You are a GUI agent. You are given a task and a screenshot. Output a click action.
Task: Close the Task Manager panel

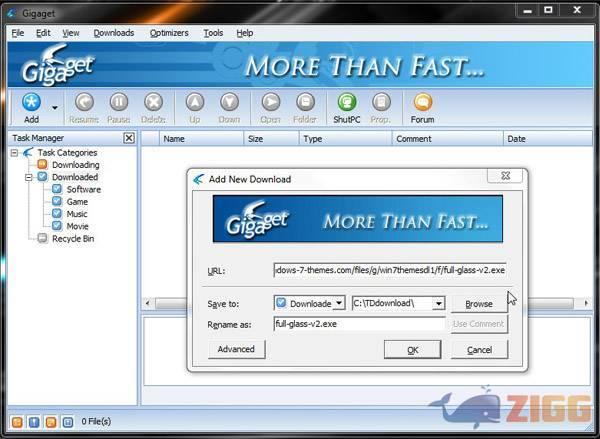[129, 138]
